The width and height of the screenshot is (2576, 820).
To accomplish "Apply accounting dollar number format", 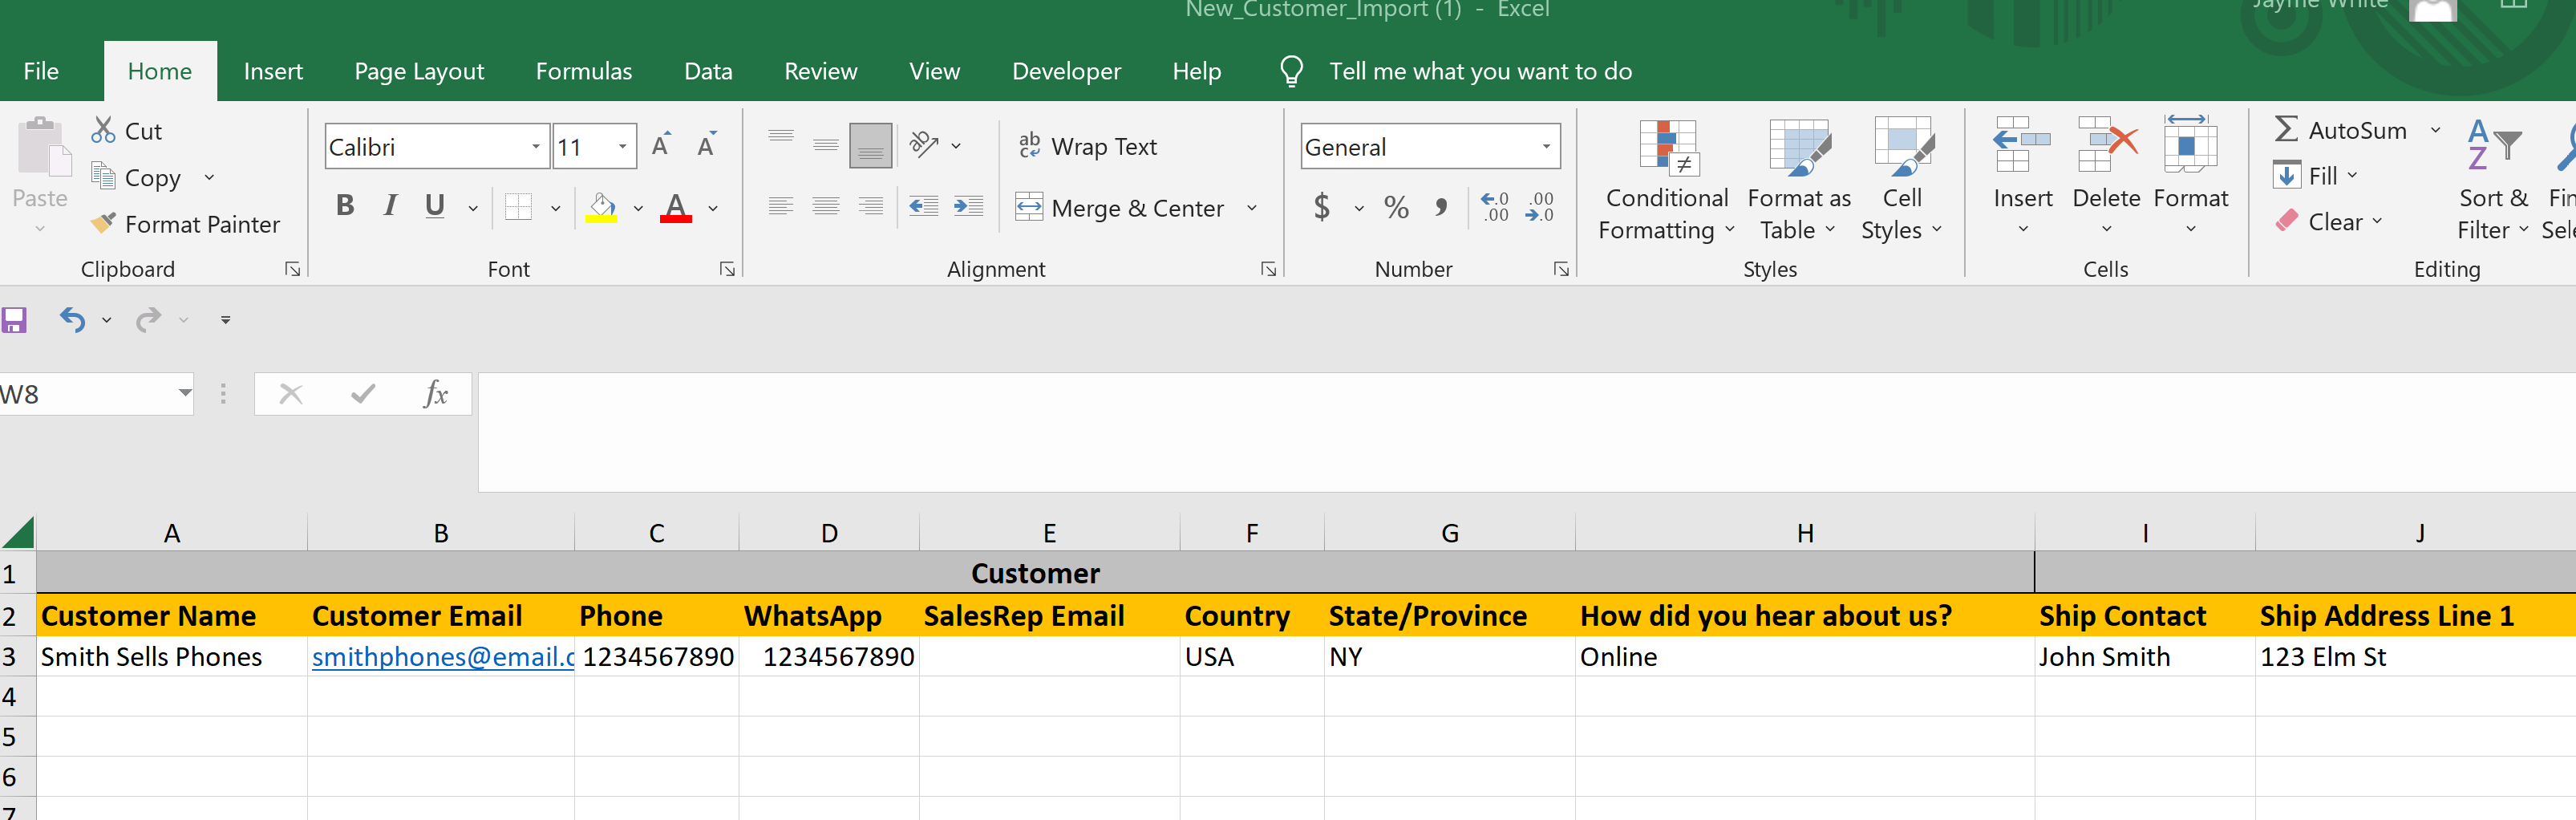I will tap(1322, 207).
